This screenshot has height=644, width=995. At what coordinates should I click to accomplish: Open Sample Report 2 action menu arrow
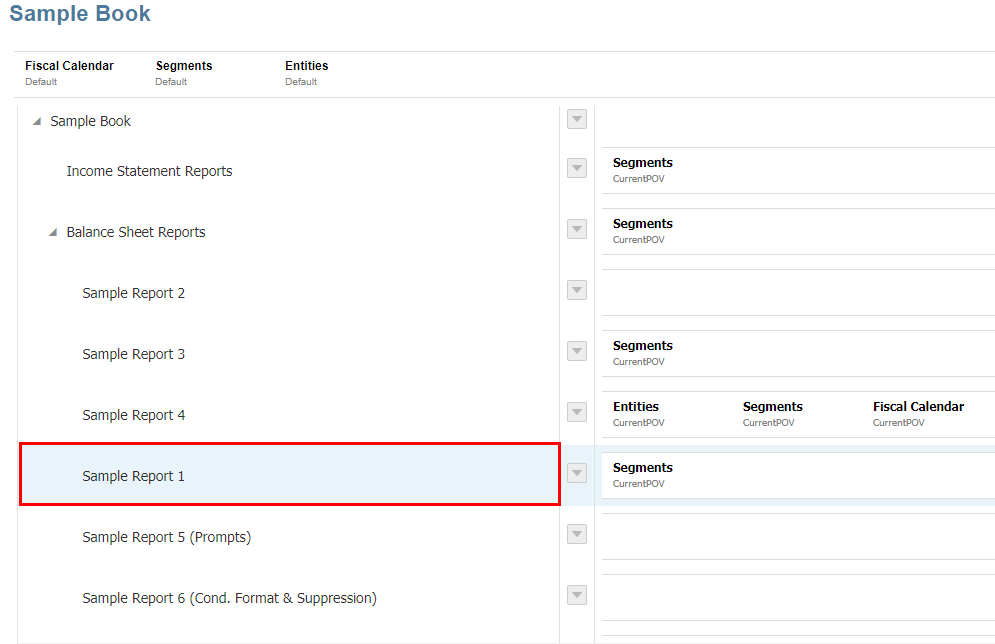(x=577, y=290)
